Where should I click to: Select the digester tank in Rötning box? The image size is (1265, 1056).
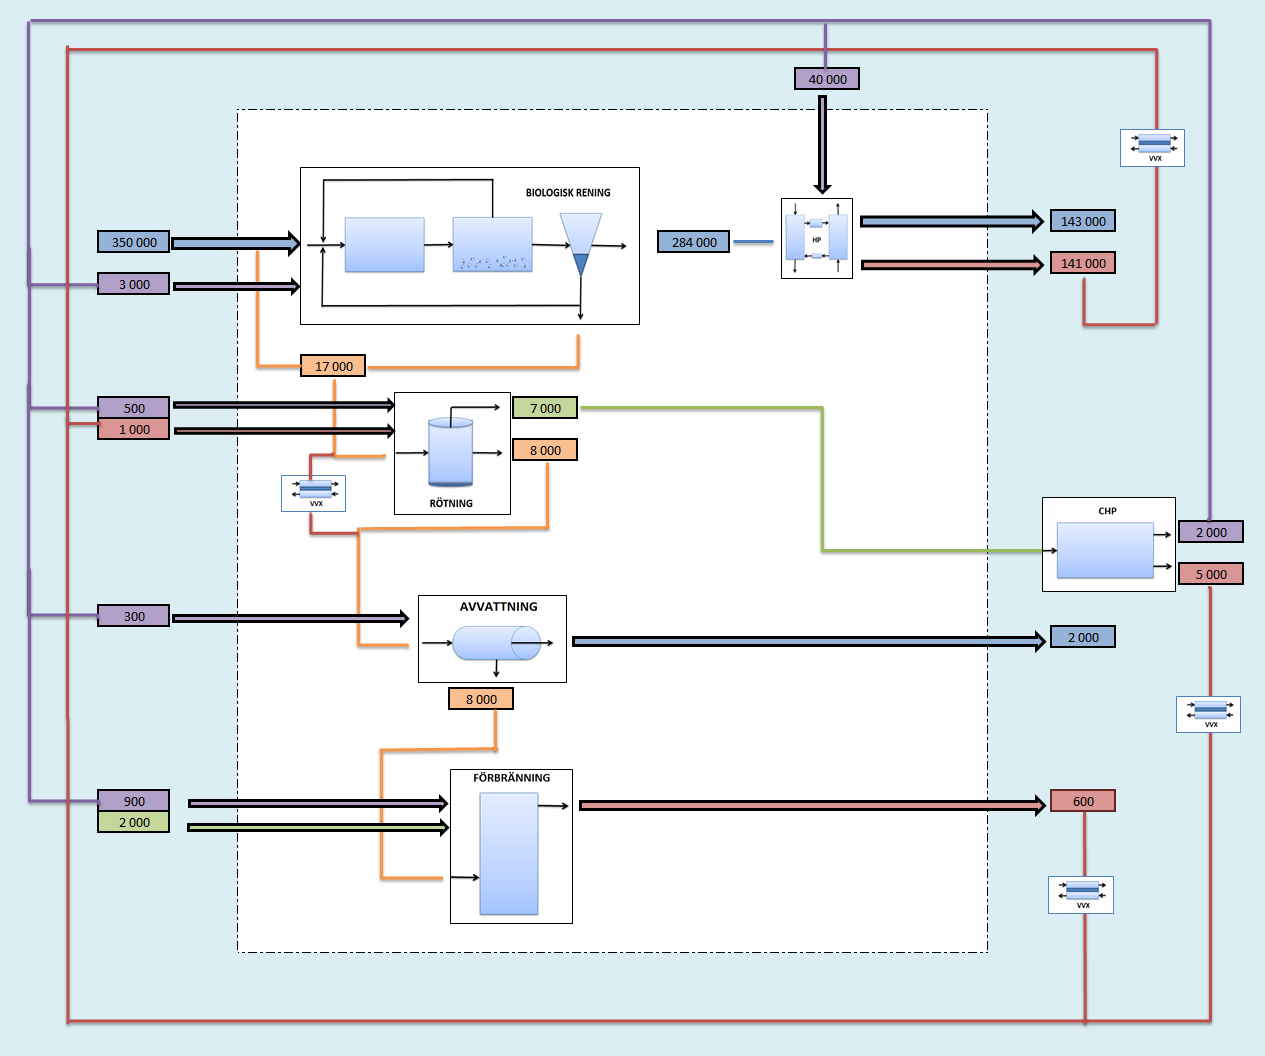coord(450,452)
